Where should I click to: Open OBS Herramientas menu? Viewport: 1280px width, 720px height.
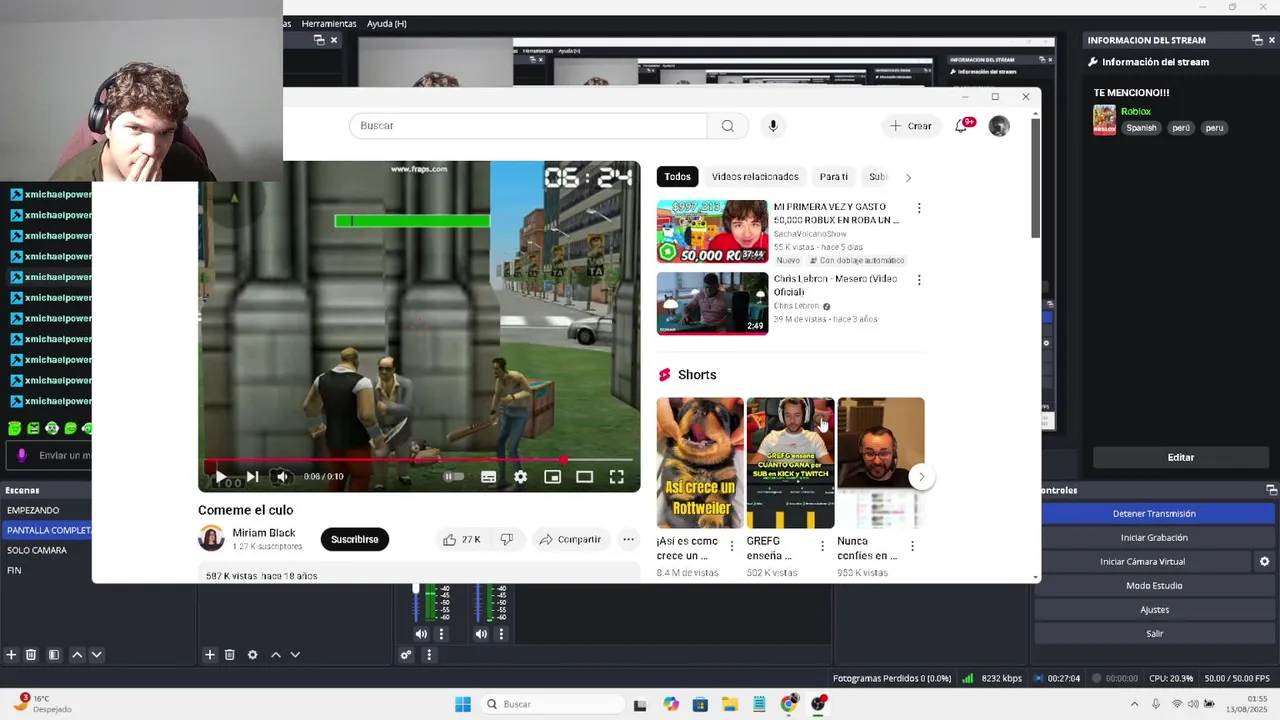(329, 24)
